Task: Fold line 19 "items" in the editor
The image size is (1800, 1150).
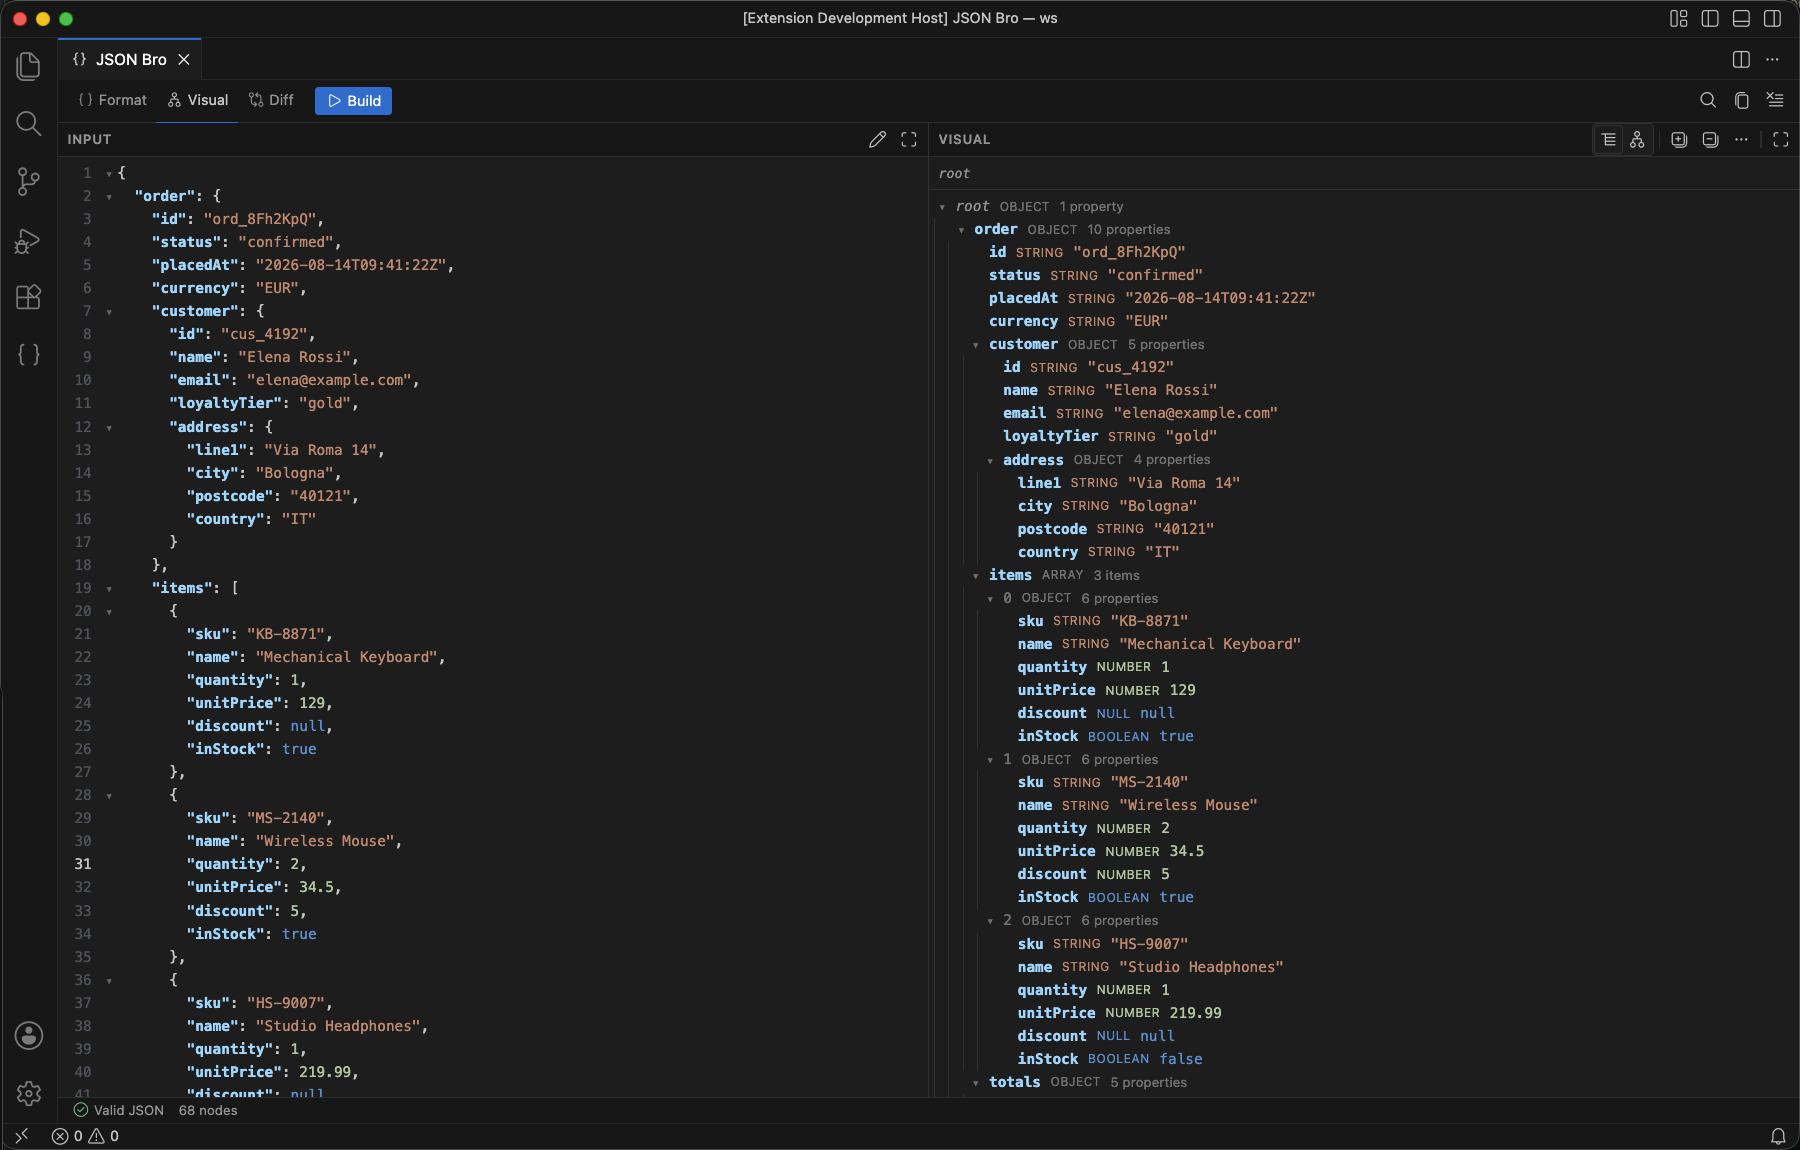Action: (109, 589)
